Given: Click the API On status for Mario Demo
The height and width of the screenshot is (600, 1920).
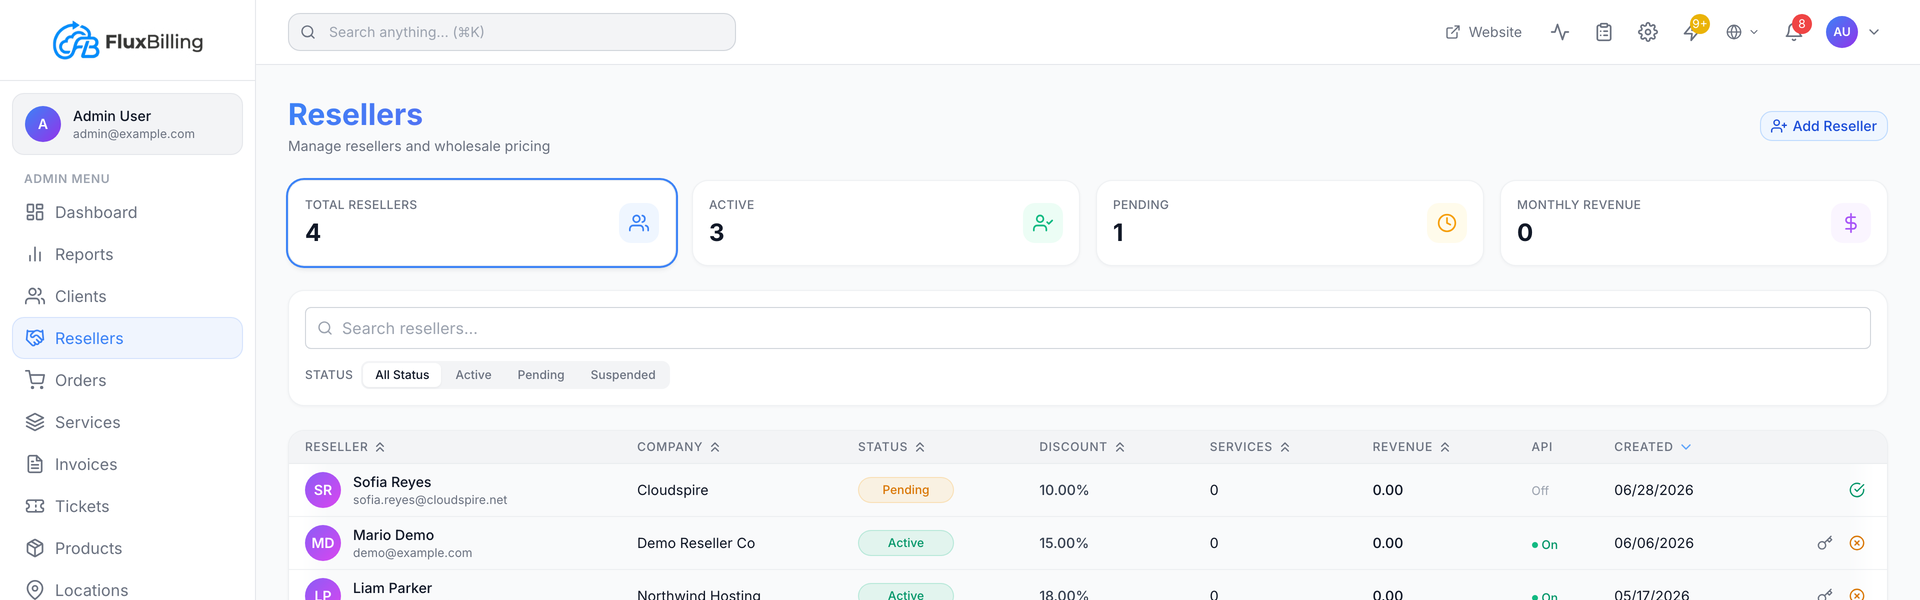Looking at the screenshot, I should coord(1545,545).
